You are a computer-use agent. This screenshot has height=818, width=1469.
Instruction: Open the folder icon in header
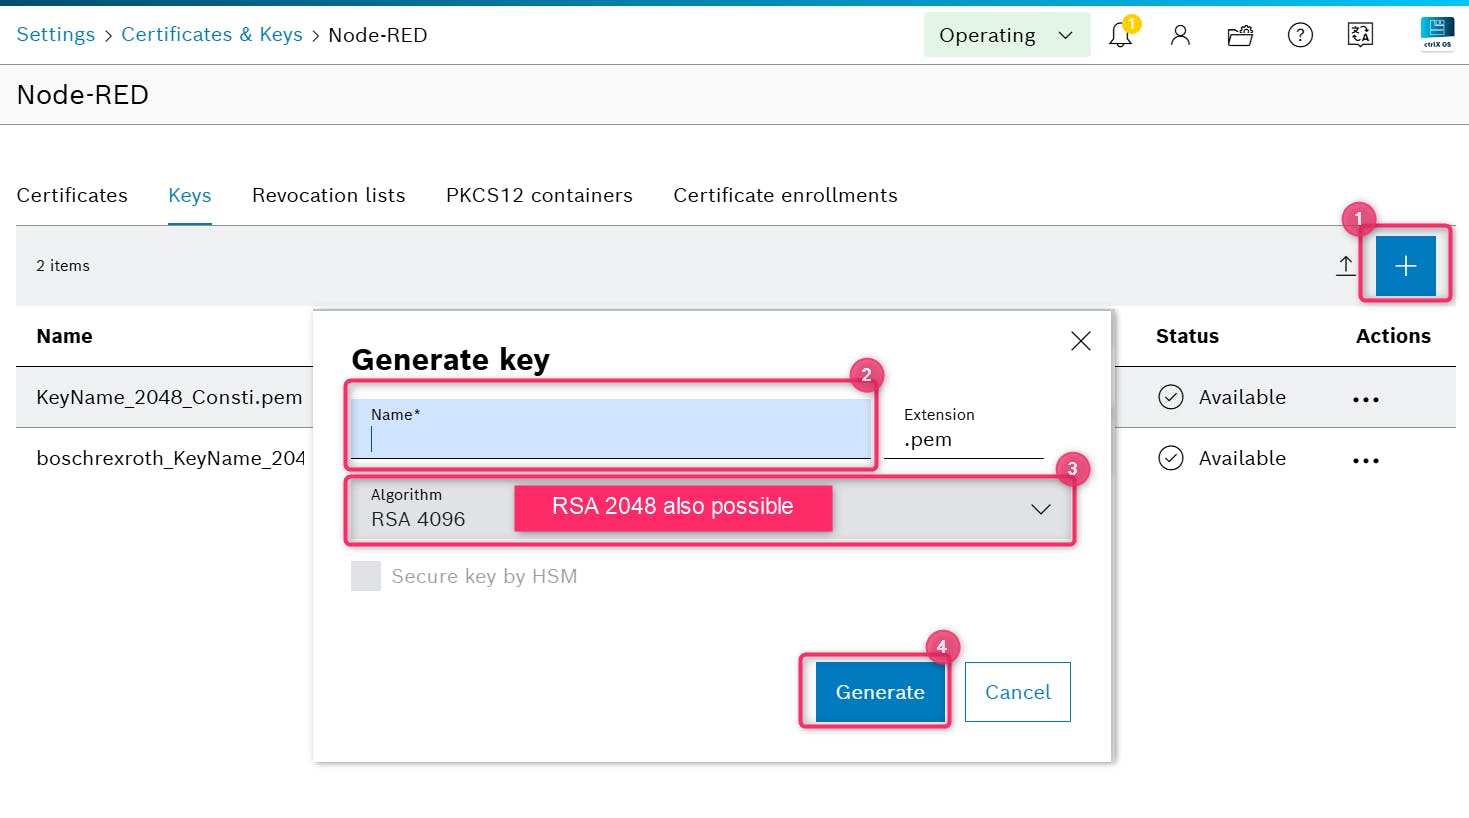coord(1240,36)
